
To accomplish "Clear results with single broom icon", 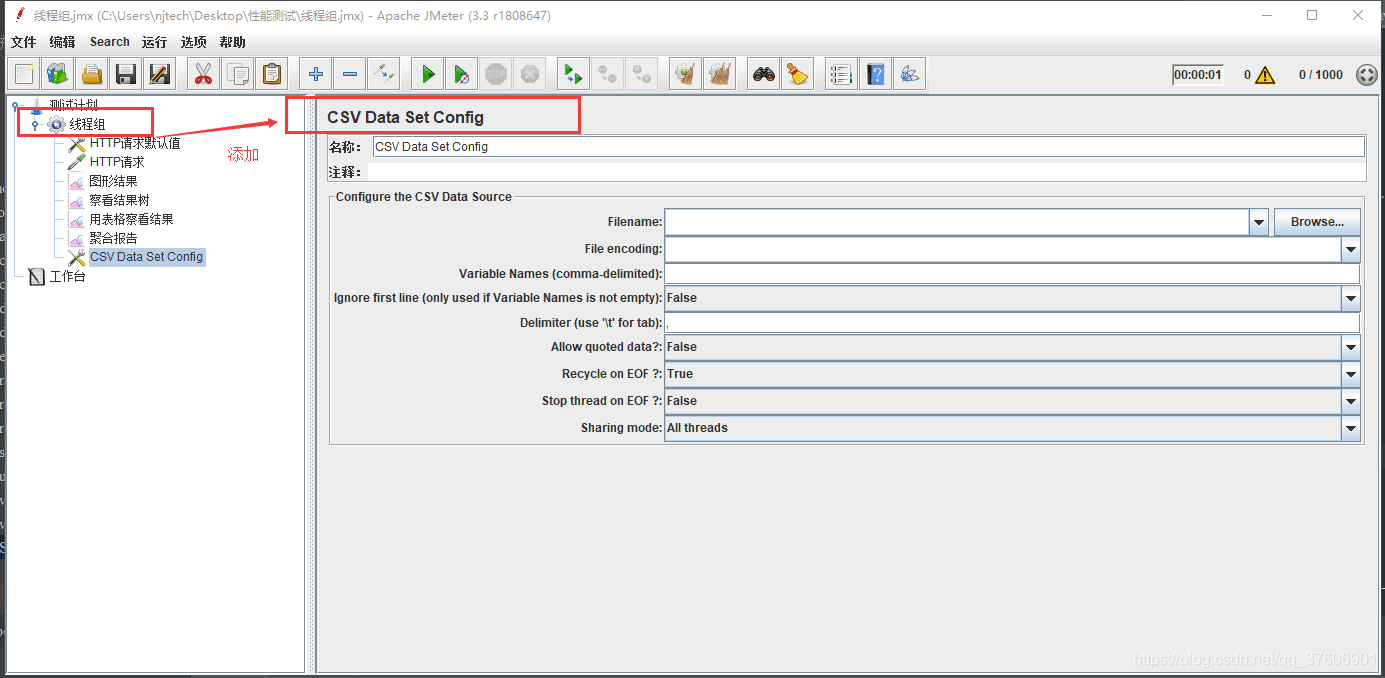I will [686, 74].
